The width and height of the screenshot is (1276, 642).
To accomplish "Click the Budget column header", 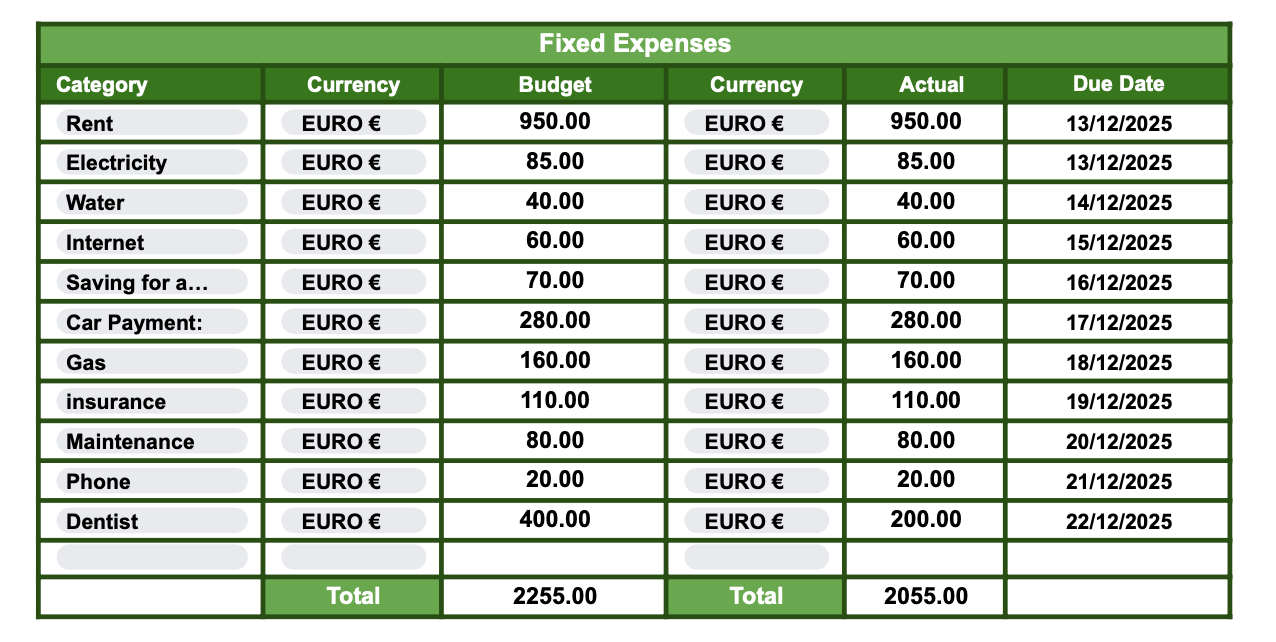I will (554, 85).
